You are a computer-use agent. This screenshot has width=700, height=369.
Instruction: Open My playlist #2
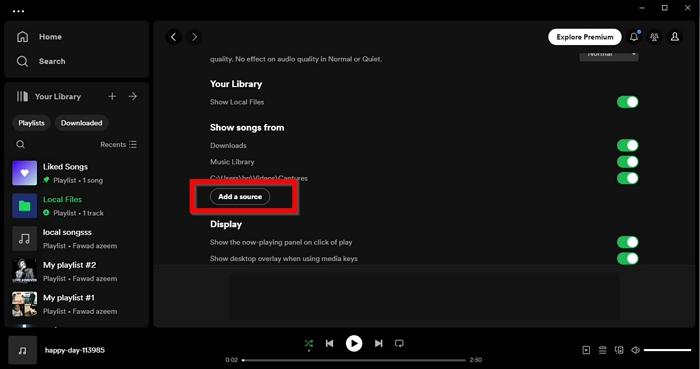pos(76,271)
